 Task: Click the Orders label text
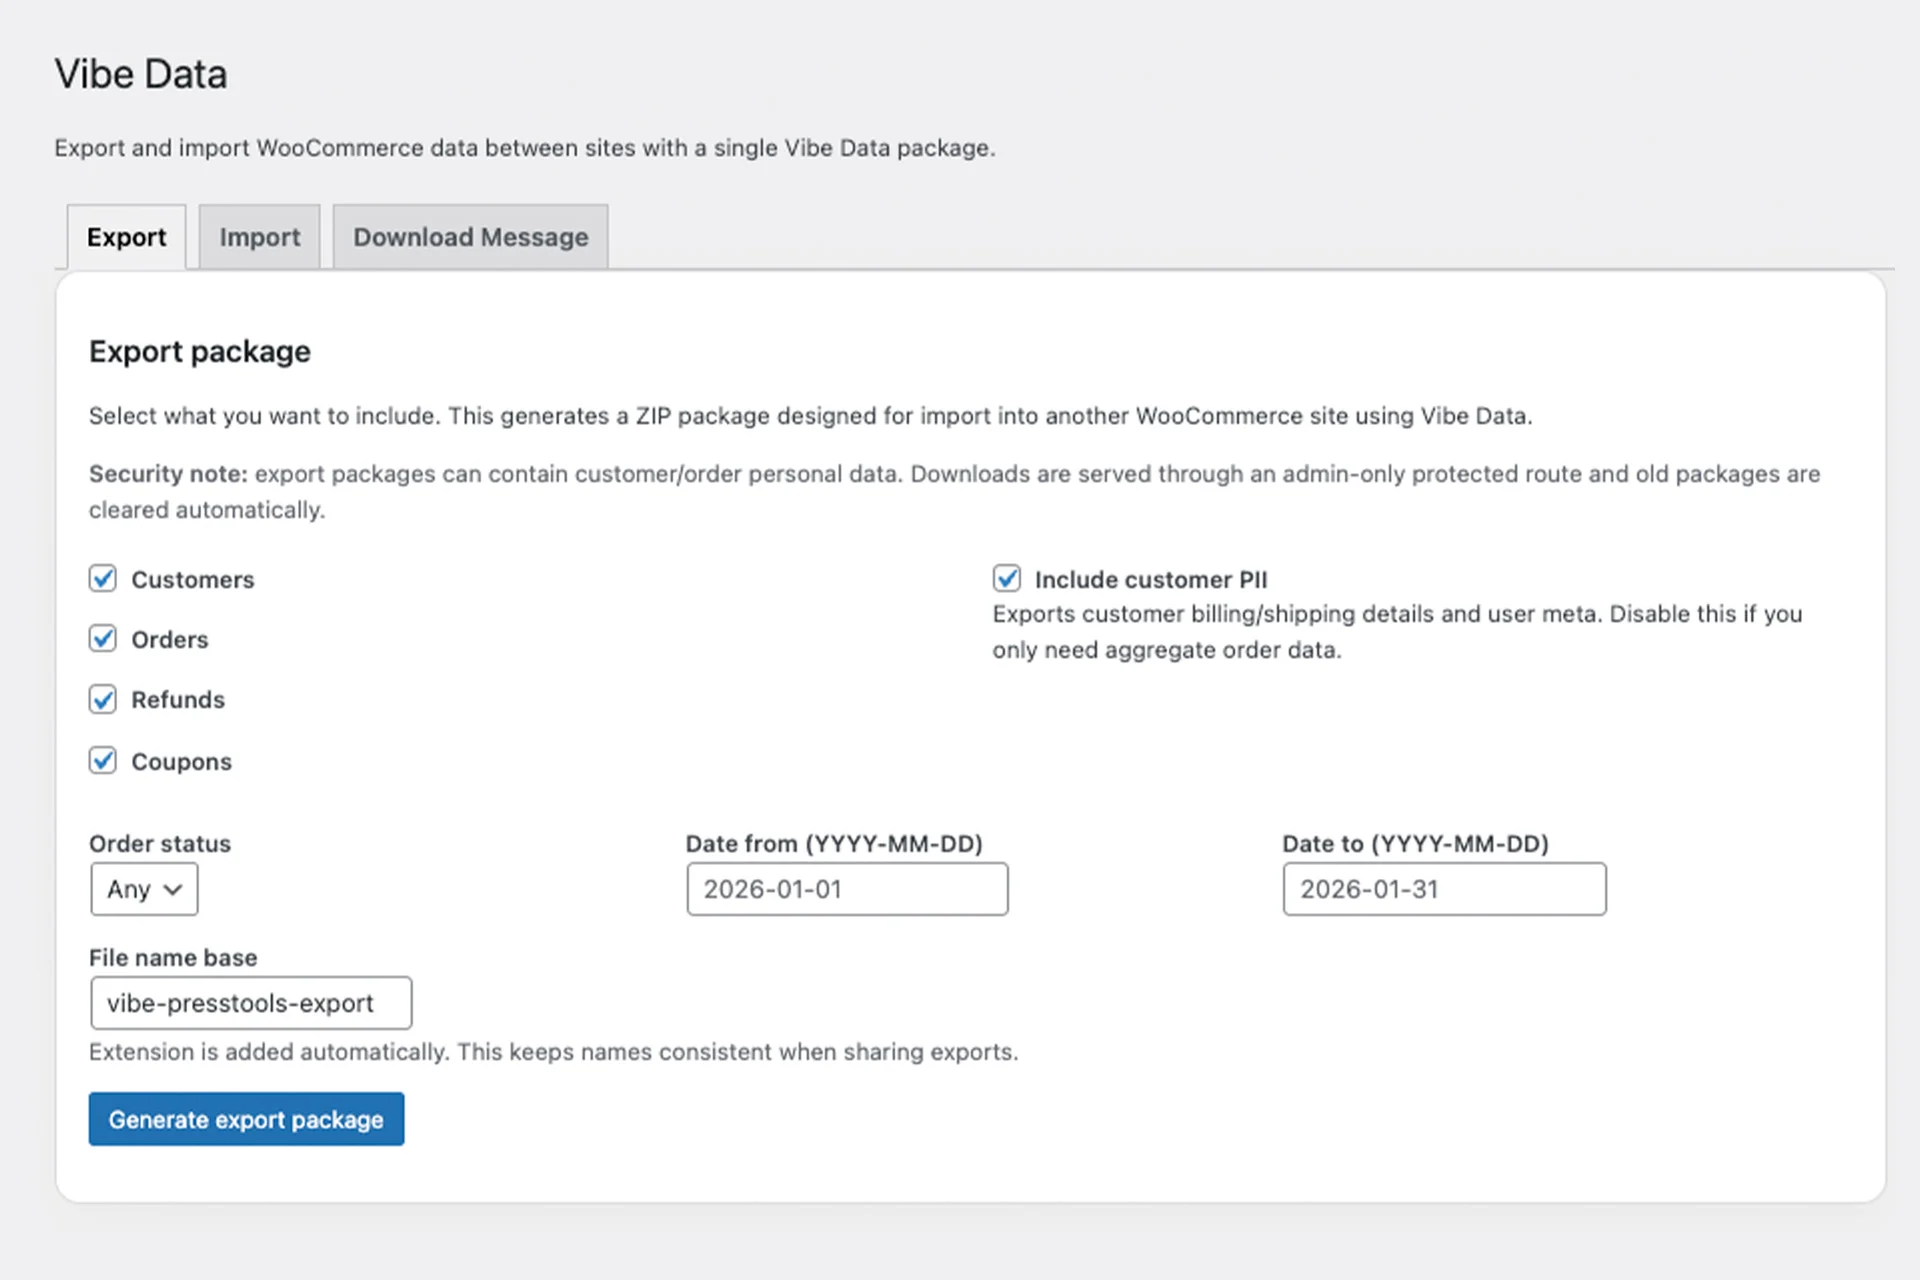(x=170, y=640)
